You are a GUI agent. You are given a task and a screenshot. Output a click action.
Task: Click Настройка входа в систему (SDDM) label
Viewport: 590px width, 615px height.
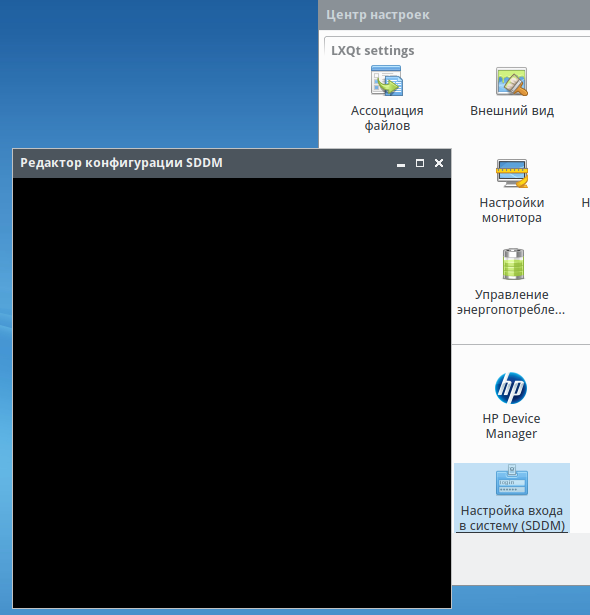(512, 518)
